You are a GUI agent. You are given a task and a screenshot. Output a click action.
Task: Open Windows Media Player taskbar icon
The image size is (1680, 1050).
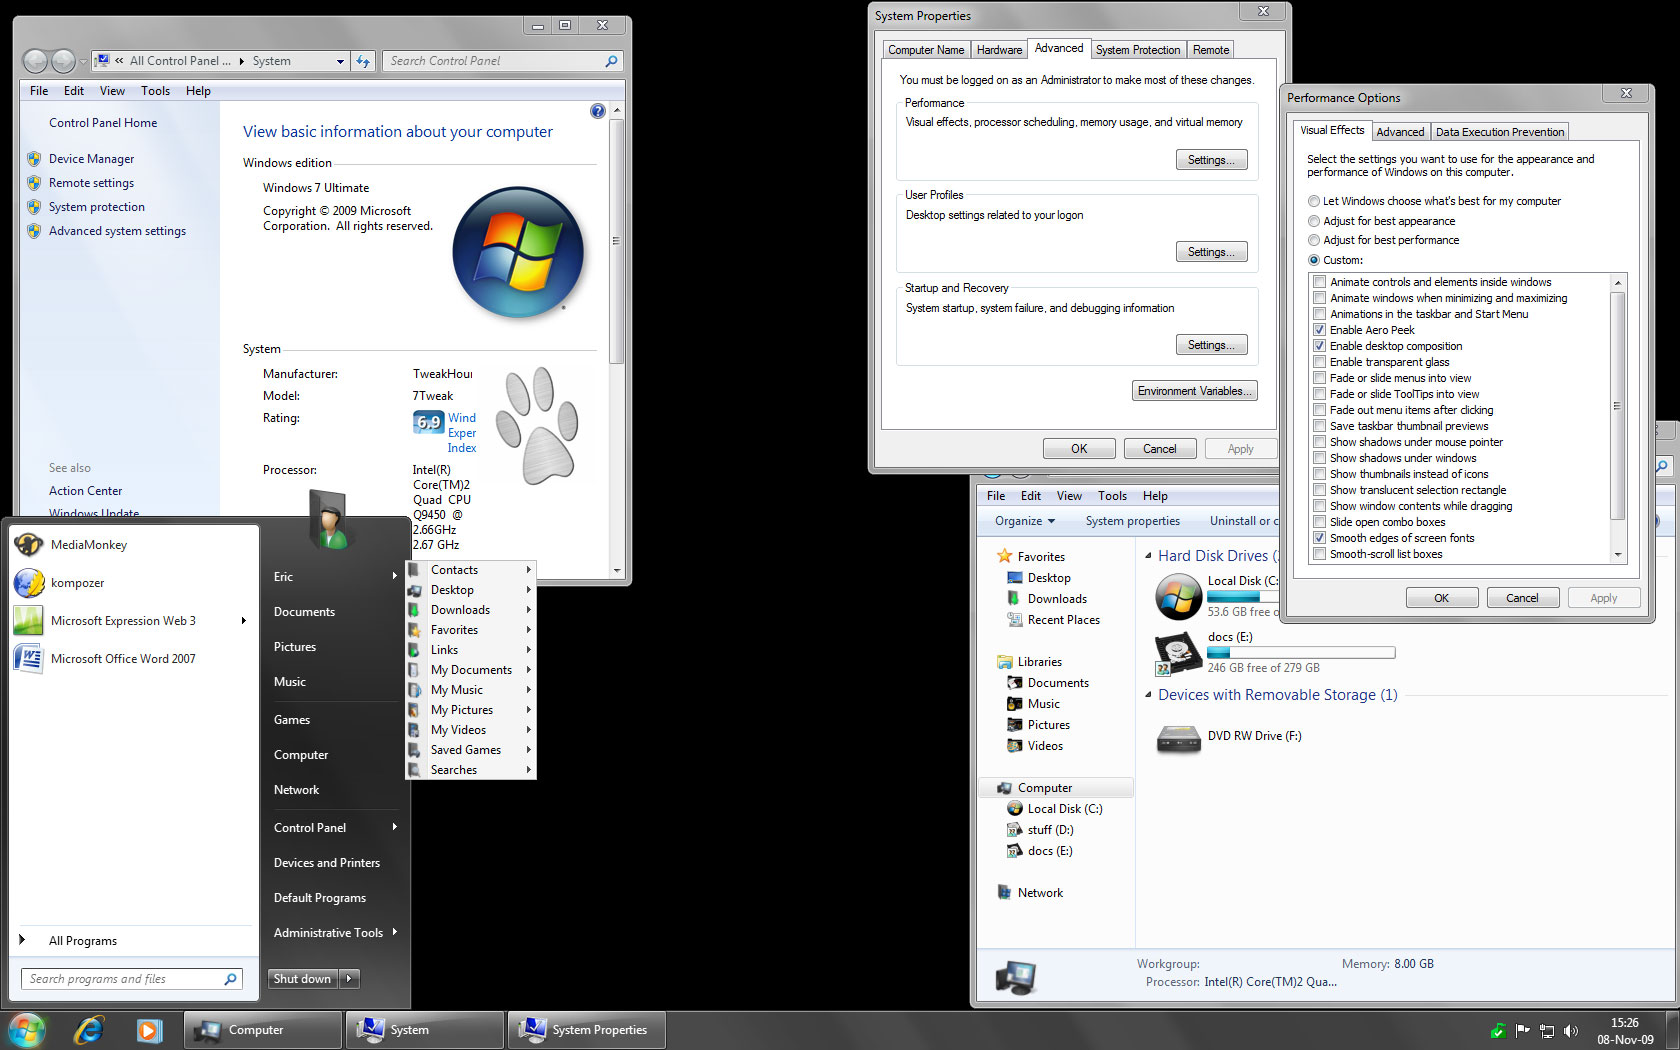(x=149, y=1030)
